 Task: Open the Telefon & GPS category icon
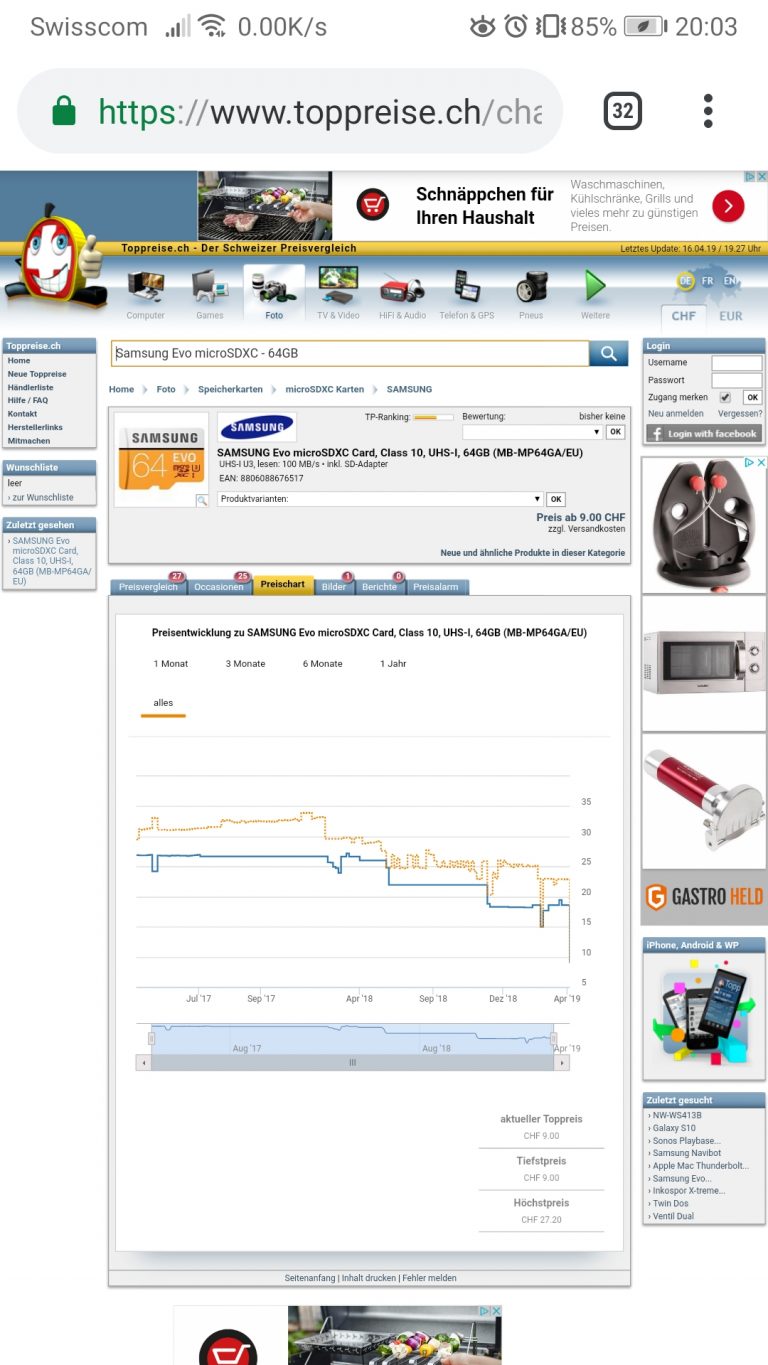tap(467, 288)
